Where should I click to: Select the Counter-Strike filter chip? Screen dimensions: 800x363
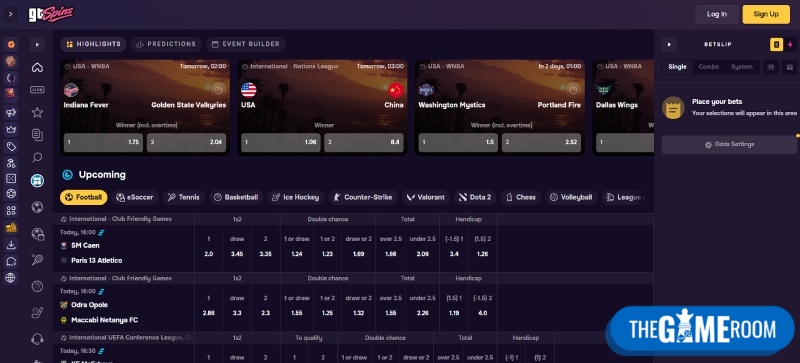(363, 197)
